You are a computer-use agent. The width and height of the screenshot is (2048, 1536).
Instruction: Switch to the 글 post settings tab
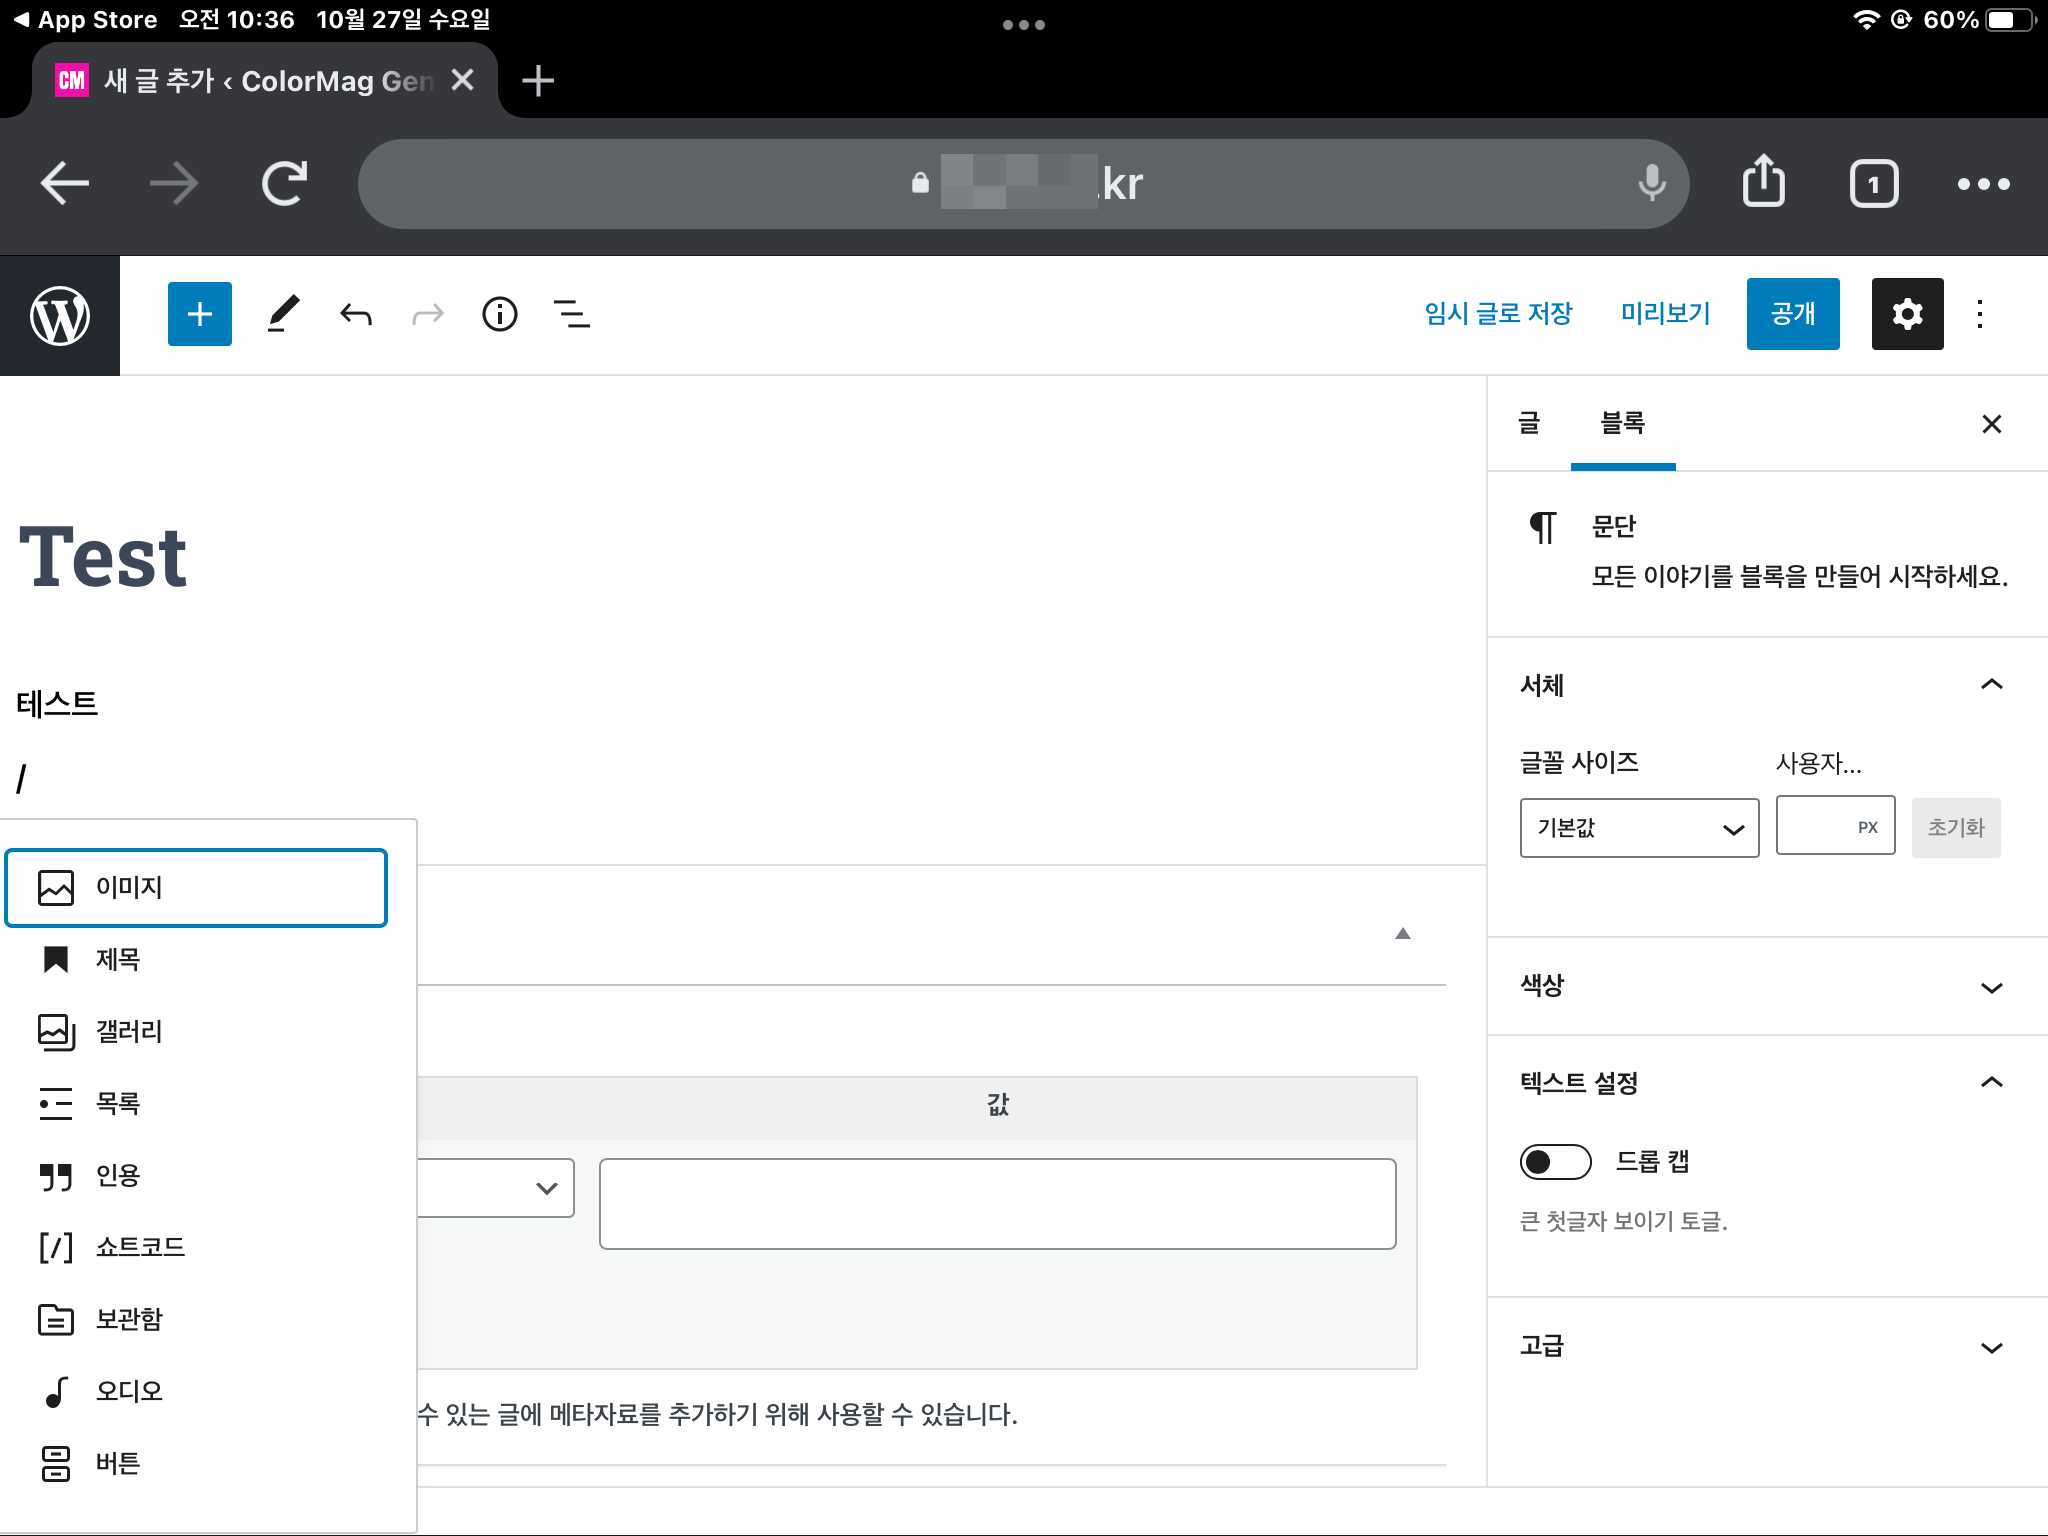pyautogui.click(x=1528, y=424)
